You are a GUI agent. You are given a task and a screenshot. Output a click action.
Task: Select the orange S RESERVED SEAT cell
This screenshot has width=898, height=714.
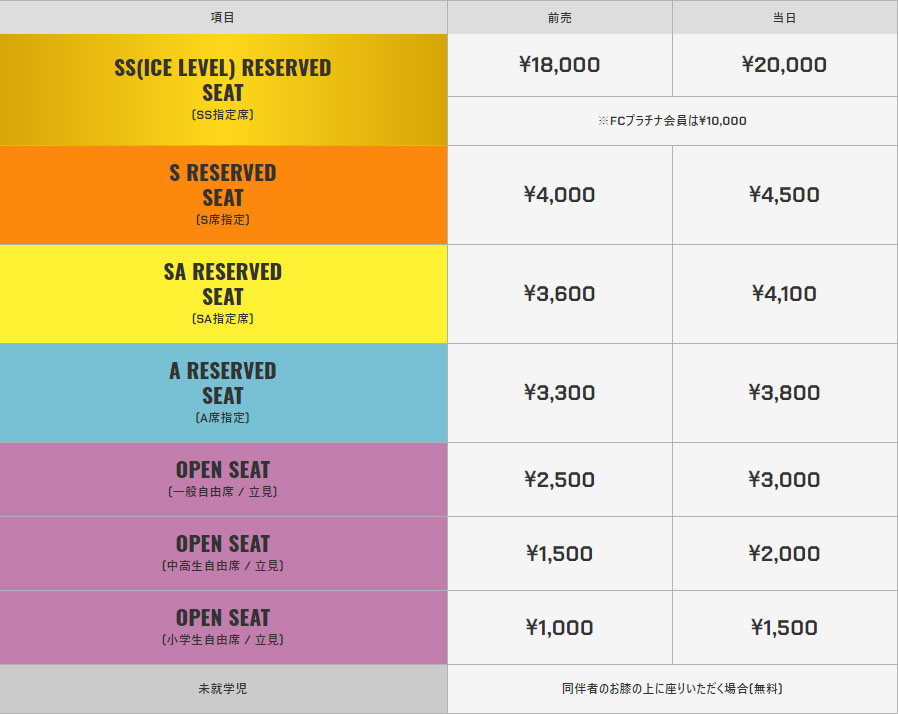point(223,195)
